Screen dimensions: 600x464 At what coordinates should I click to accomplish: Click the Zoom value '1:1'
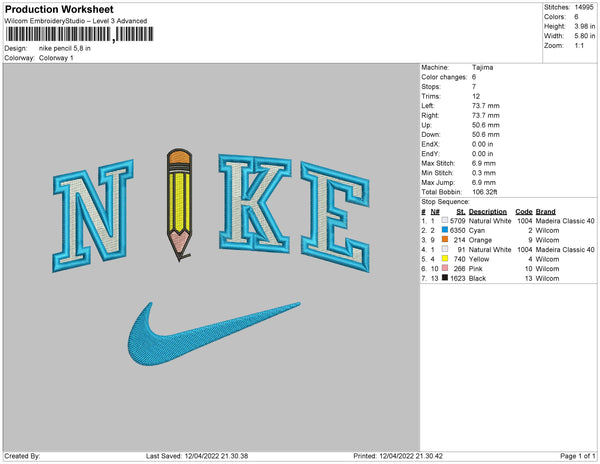click(x=579, y=46)
